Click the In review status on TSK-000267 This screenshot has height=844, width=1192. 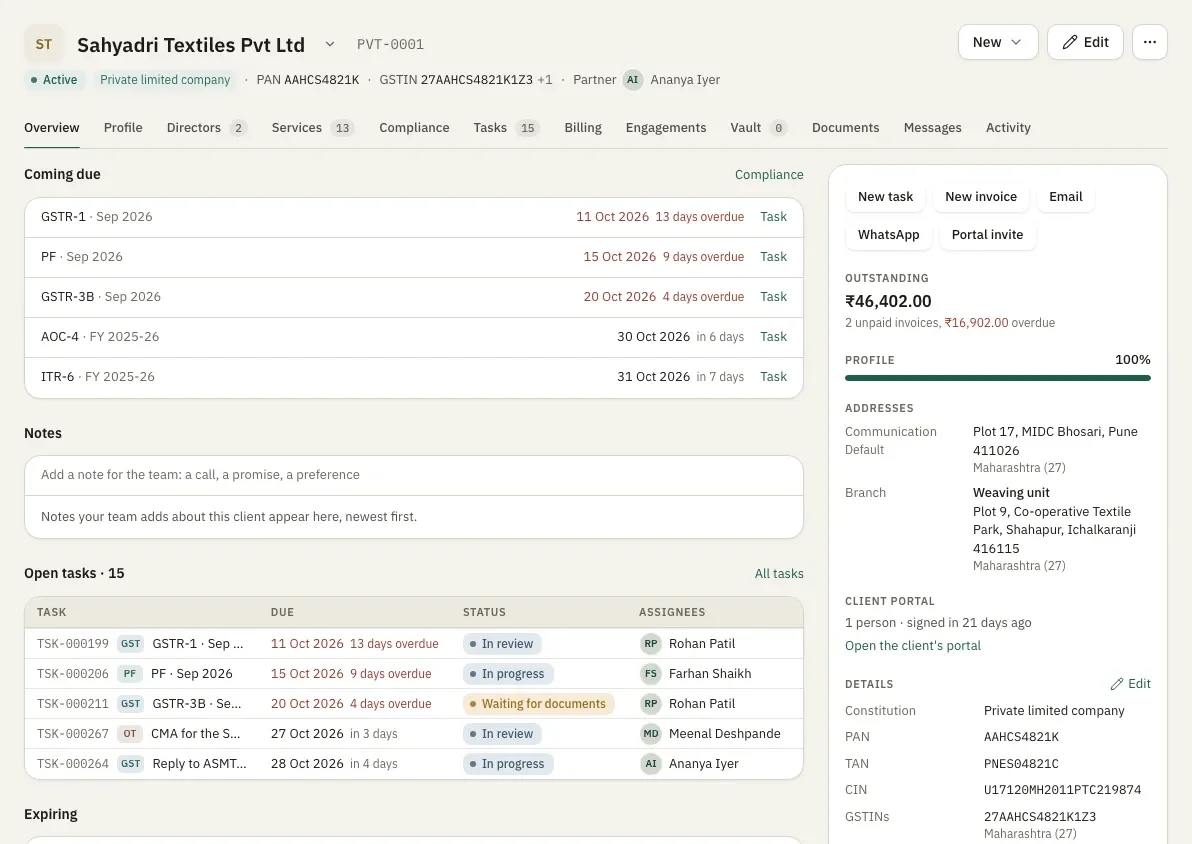pos(502,734)
